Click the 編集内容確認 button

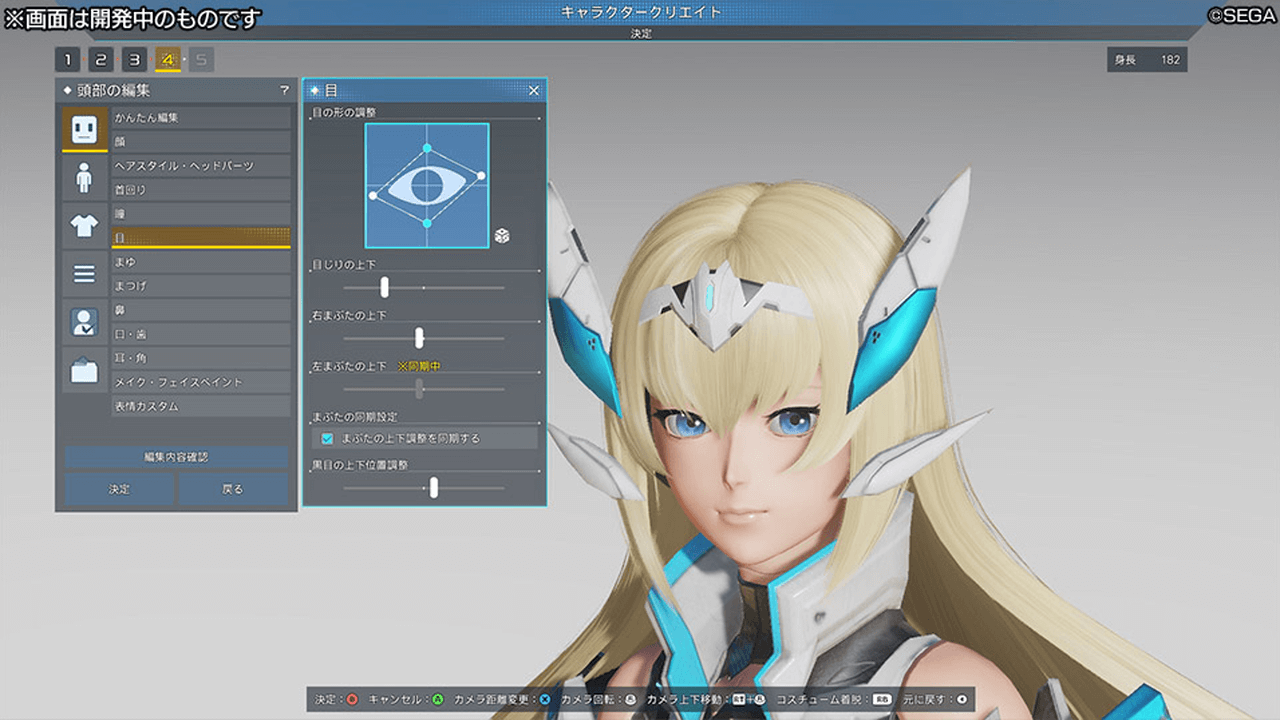176,457
